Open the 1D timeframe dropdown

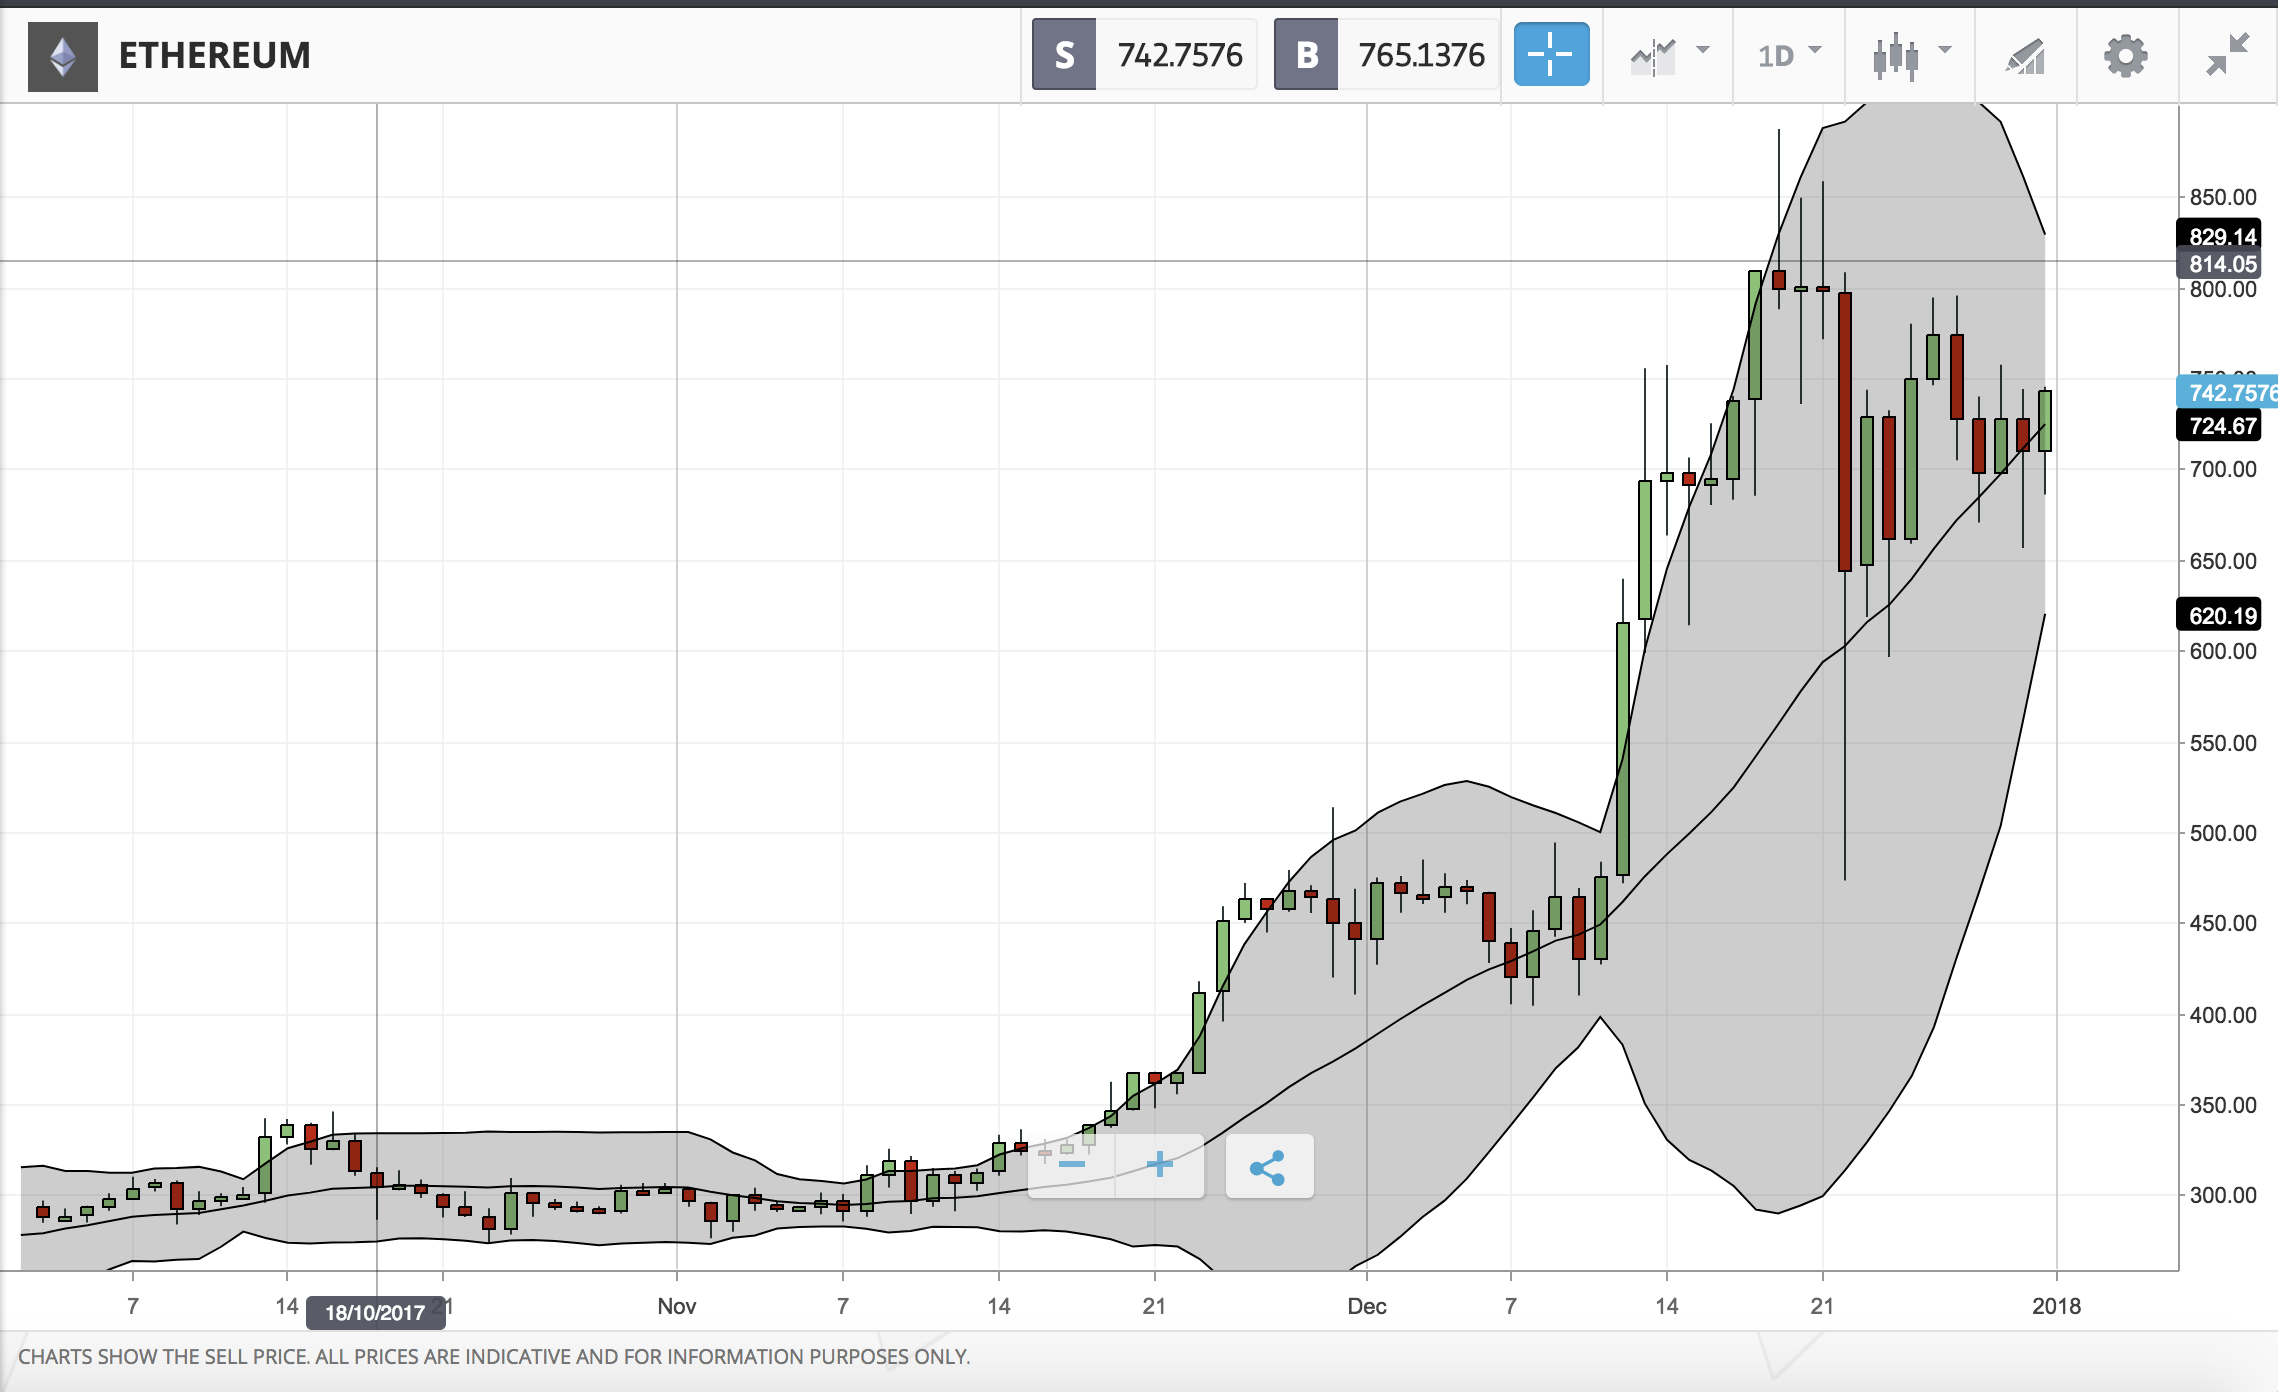pyautogui.click(x=1789, y=55)
